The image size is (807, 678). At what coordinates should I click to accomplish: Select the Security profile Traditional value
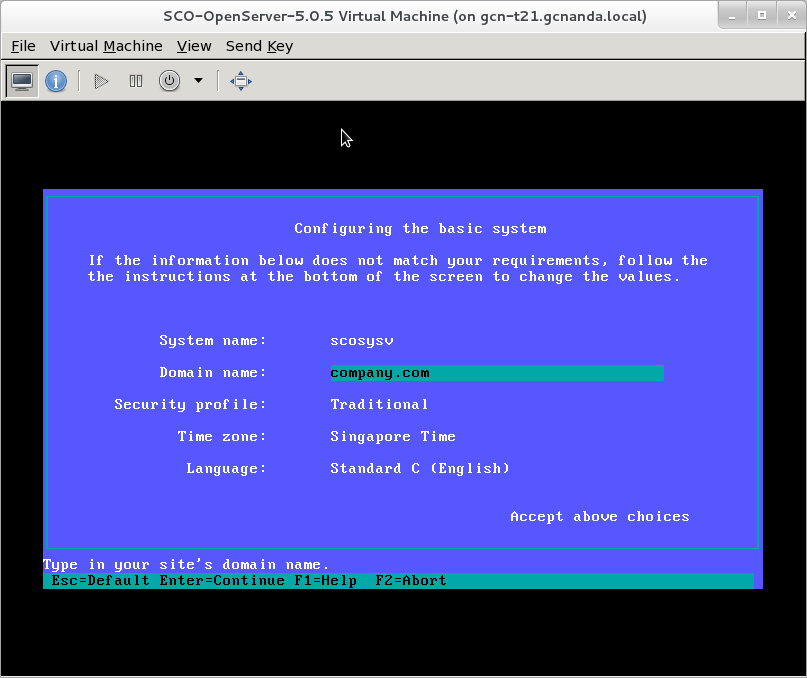(x=379, y=405)
